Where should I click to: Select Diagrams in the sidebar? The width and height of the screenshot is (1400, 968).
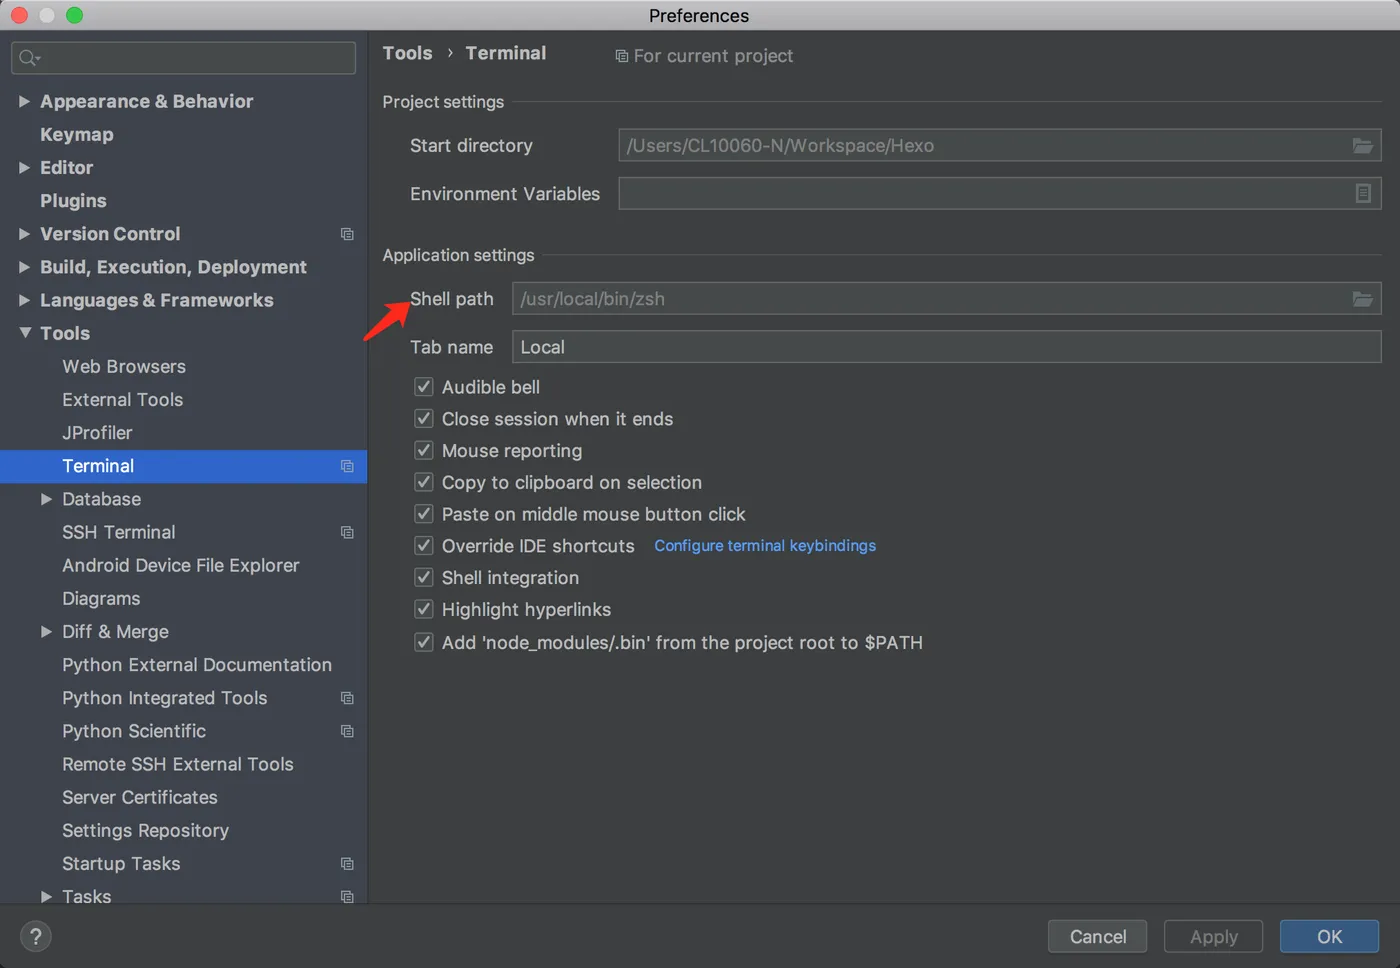[x=101, y=599]
